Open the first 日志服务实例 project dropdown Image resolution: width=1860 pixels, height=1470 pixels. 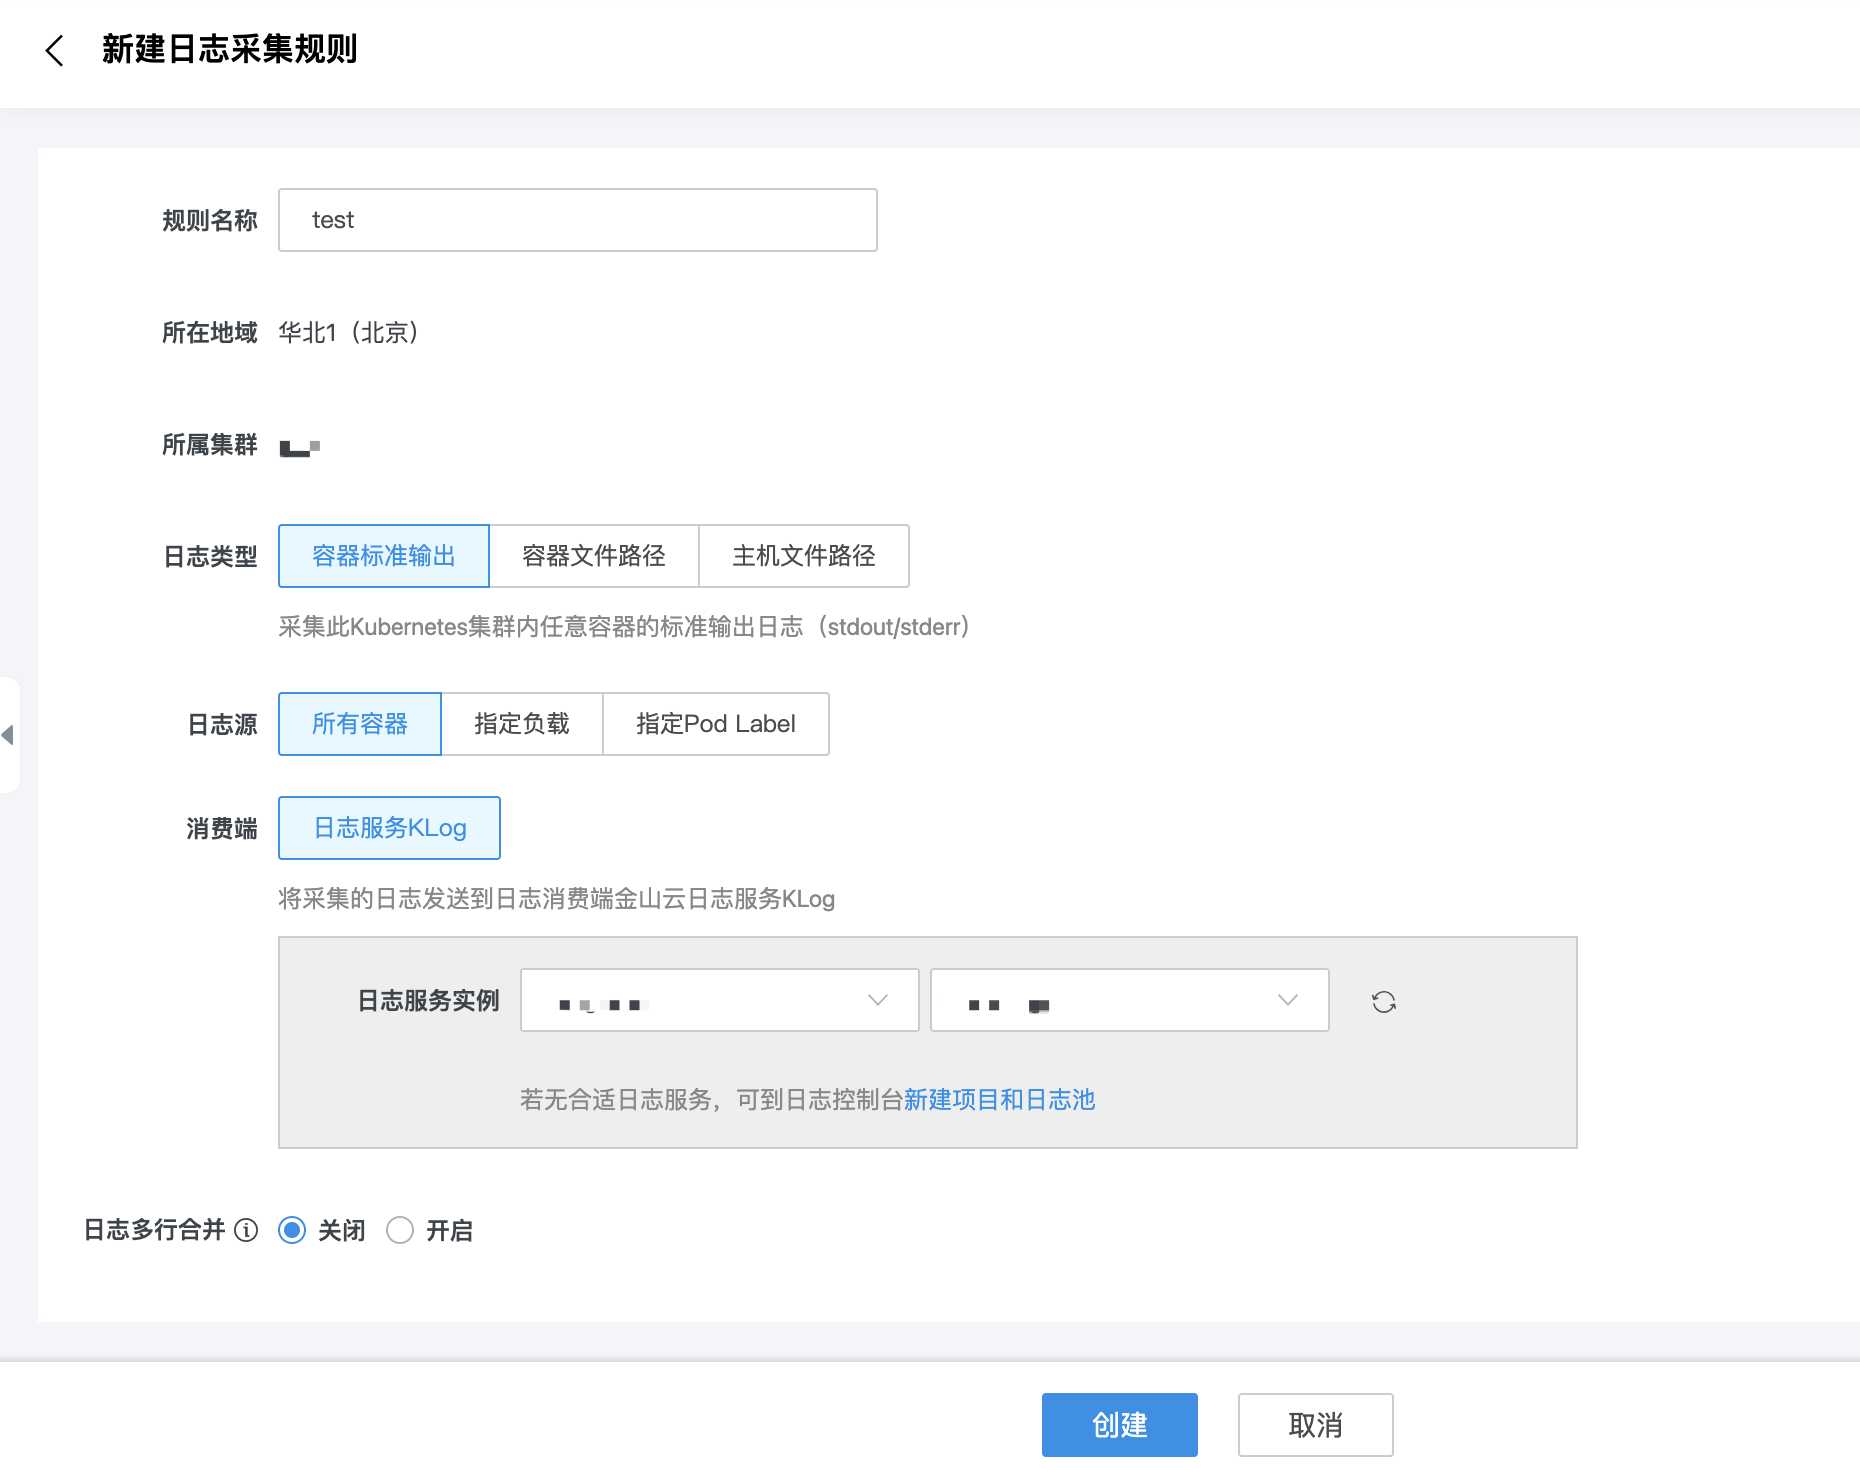tap(719, 1000)
